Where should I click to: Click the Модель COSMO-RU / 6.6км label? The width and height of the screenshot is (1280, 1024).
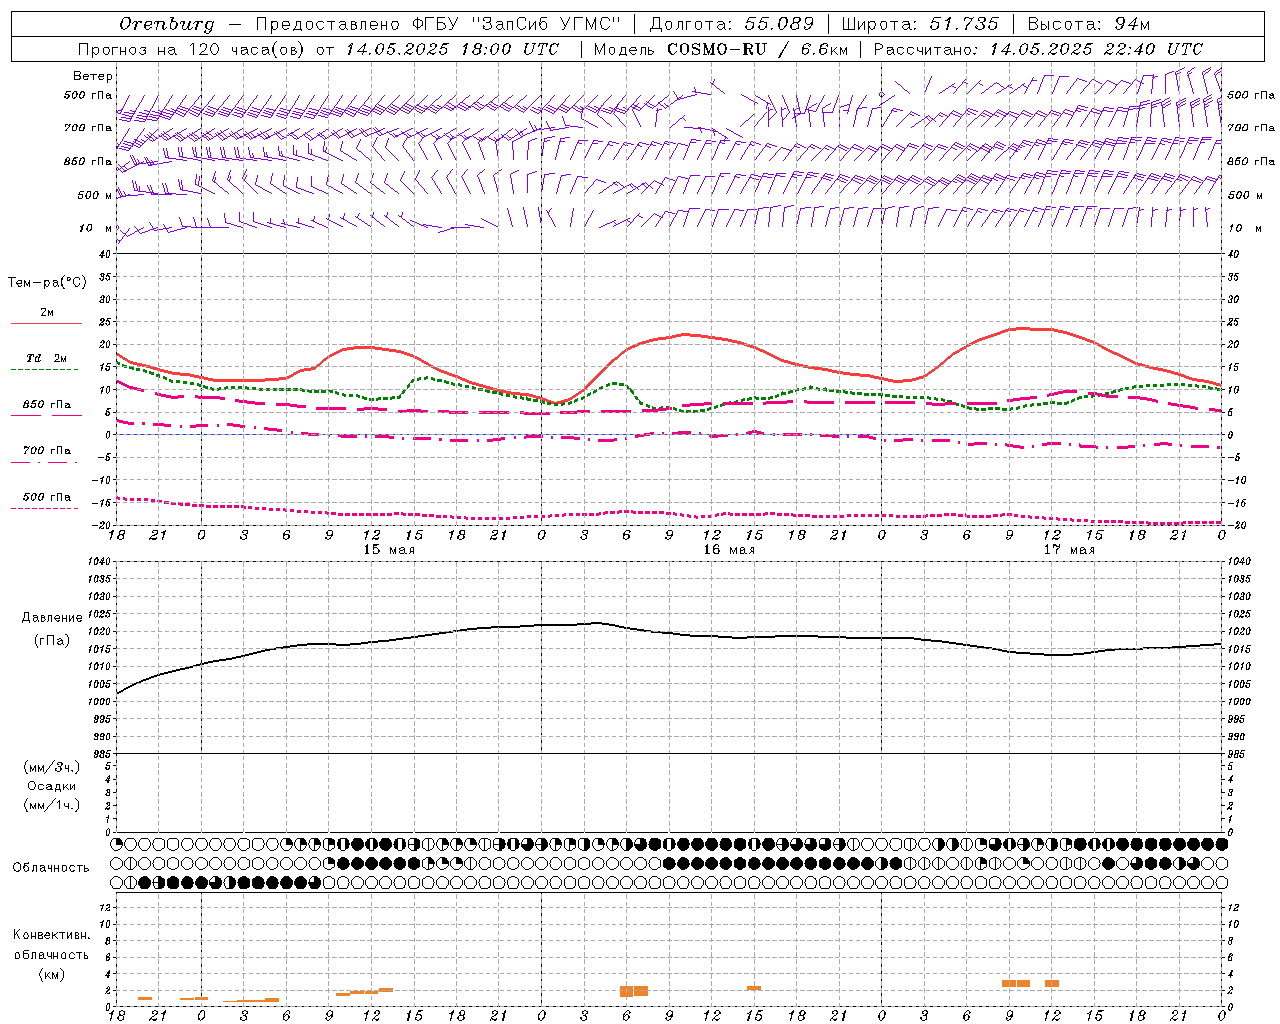[720, 49]
